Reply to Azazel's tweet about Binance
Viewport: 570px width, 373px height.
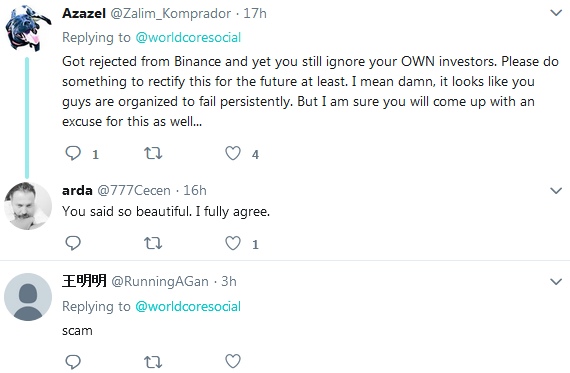coord(73,153)
